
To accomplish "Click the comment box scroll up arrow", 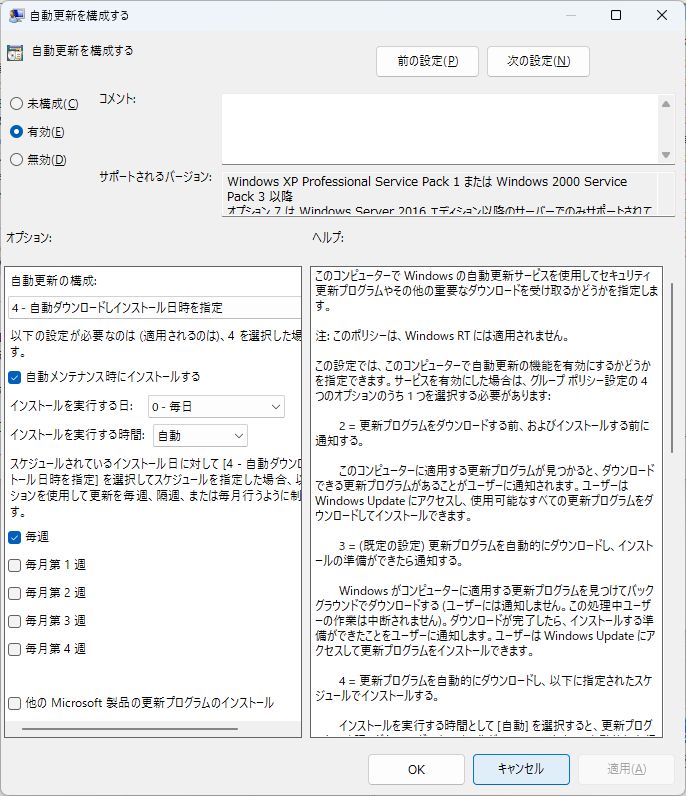I will (666, 104).
